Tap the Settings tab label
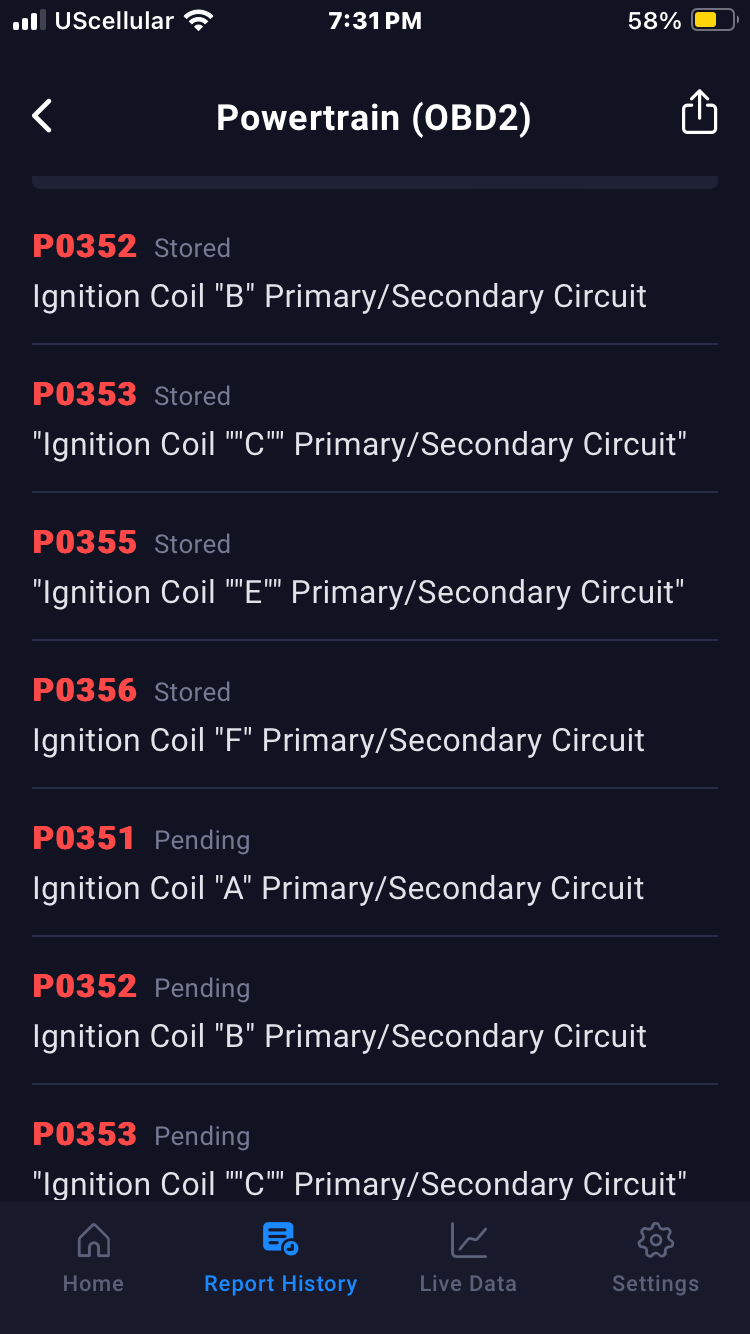Image resolution: width=750 pixels, height=1334 pixels. pos(655,1284)
